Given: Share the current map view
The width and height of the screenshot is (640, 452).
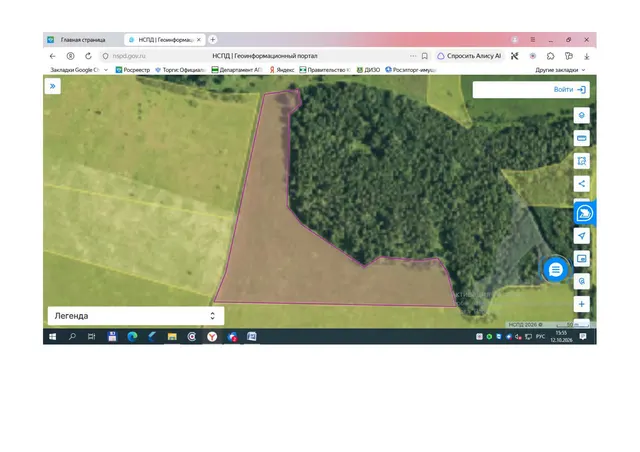Looking at the screenshot, I should click(x=582, y=184).
